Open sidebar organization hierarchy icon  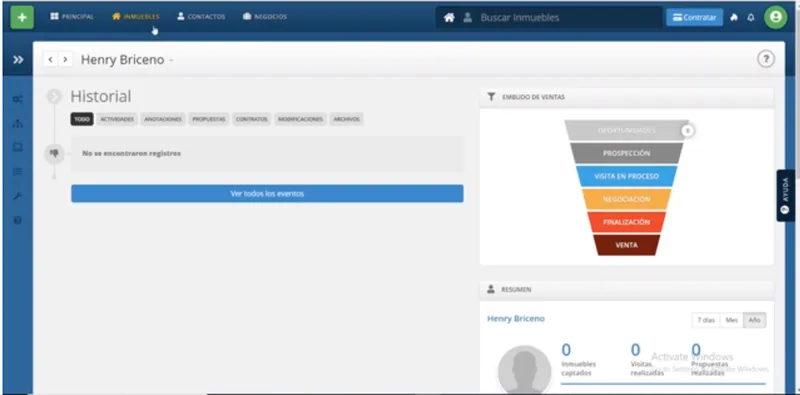[x=18, y=124]
